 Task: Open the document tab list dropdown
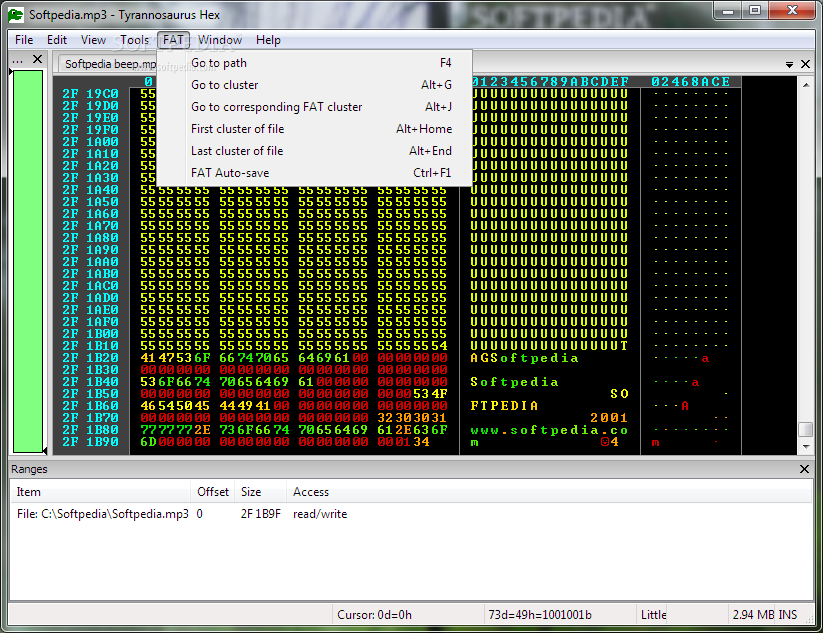789,65
